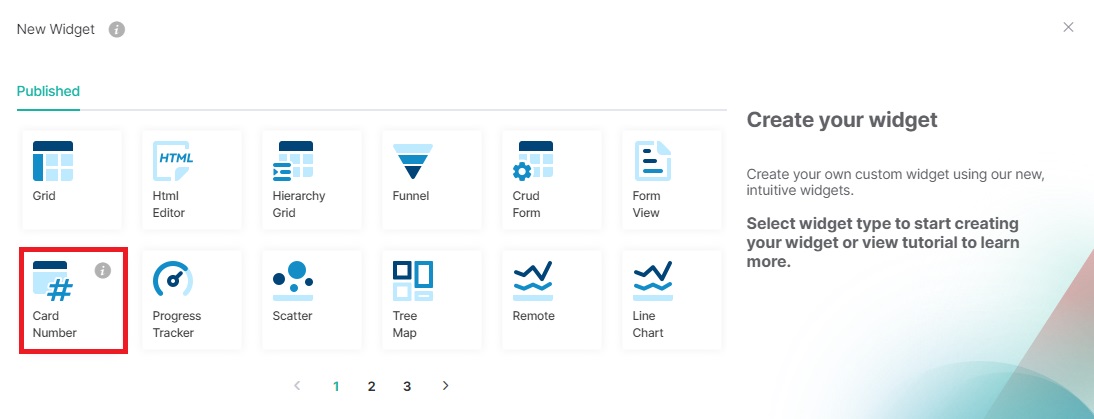Pick the Card Number widget
The width and height of the screenshot is (1094, 419).
[x=54, y=283]
